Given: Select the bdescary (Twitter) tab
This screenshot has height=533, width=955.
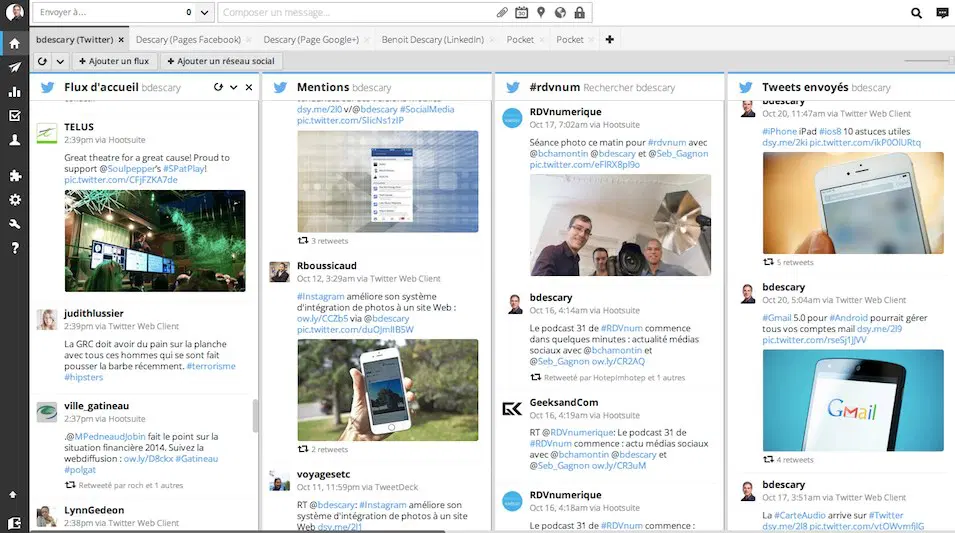Looking at the screenshot, I should coord(74,40).
